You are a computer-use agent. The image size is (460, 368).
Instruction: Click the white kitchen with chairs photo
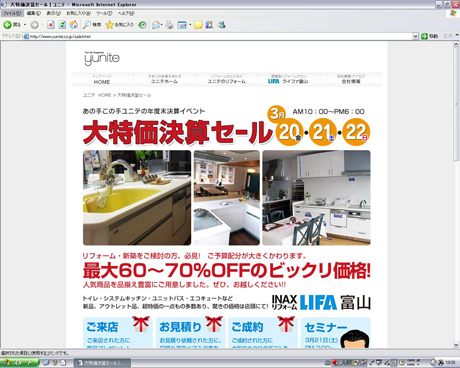coord(316,198)
